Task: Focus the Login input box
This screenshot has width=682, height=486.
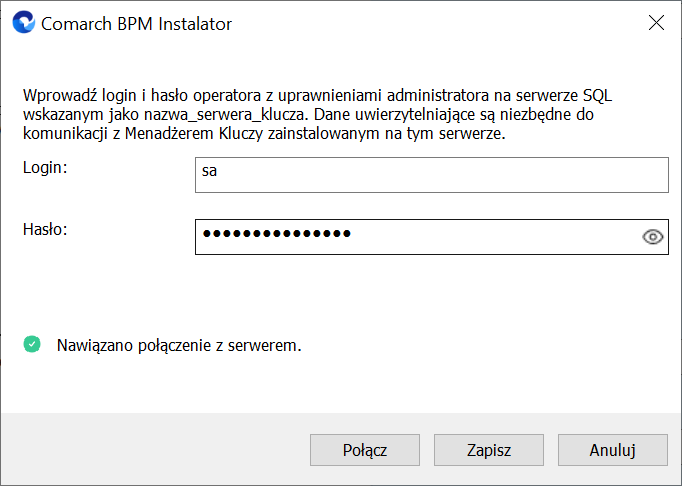Action: 431,175
